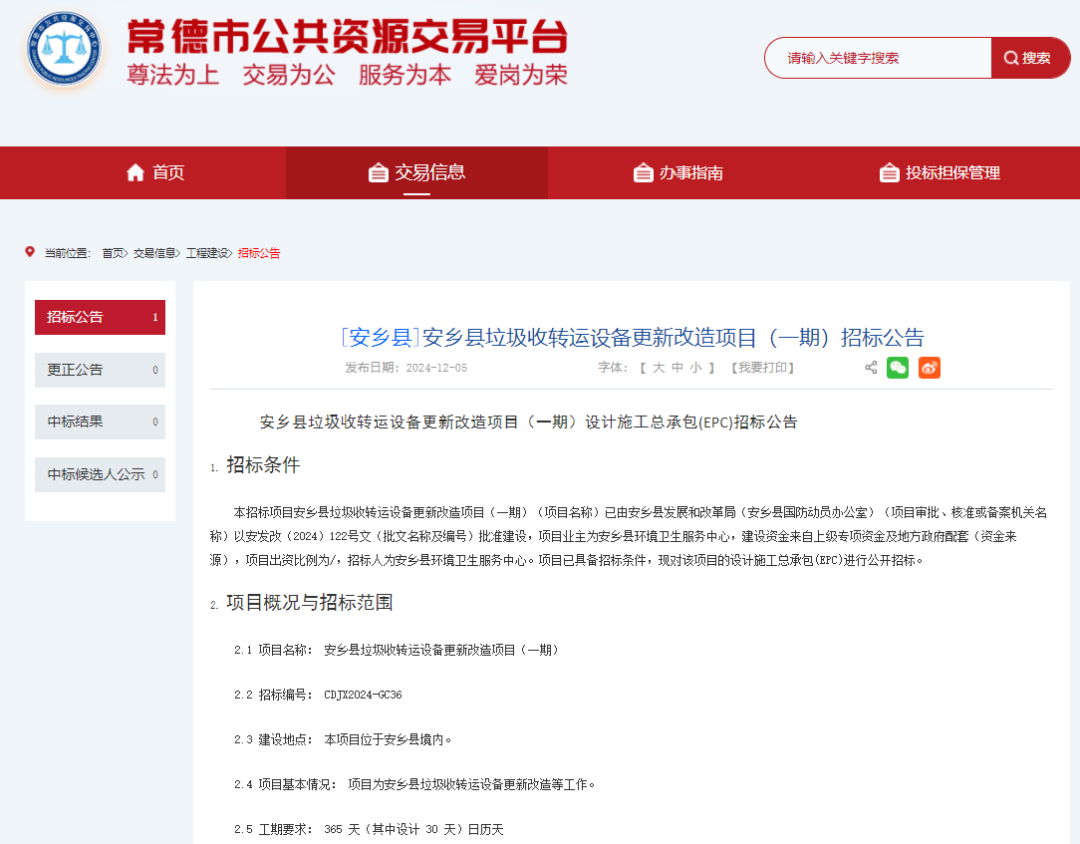The width and height of the screenshot is (1080, 844).
Task: Open the 交易信息 nav tab
Action: click(417, 172)
